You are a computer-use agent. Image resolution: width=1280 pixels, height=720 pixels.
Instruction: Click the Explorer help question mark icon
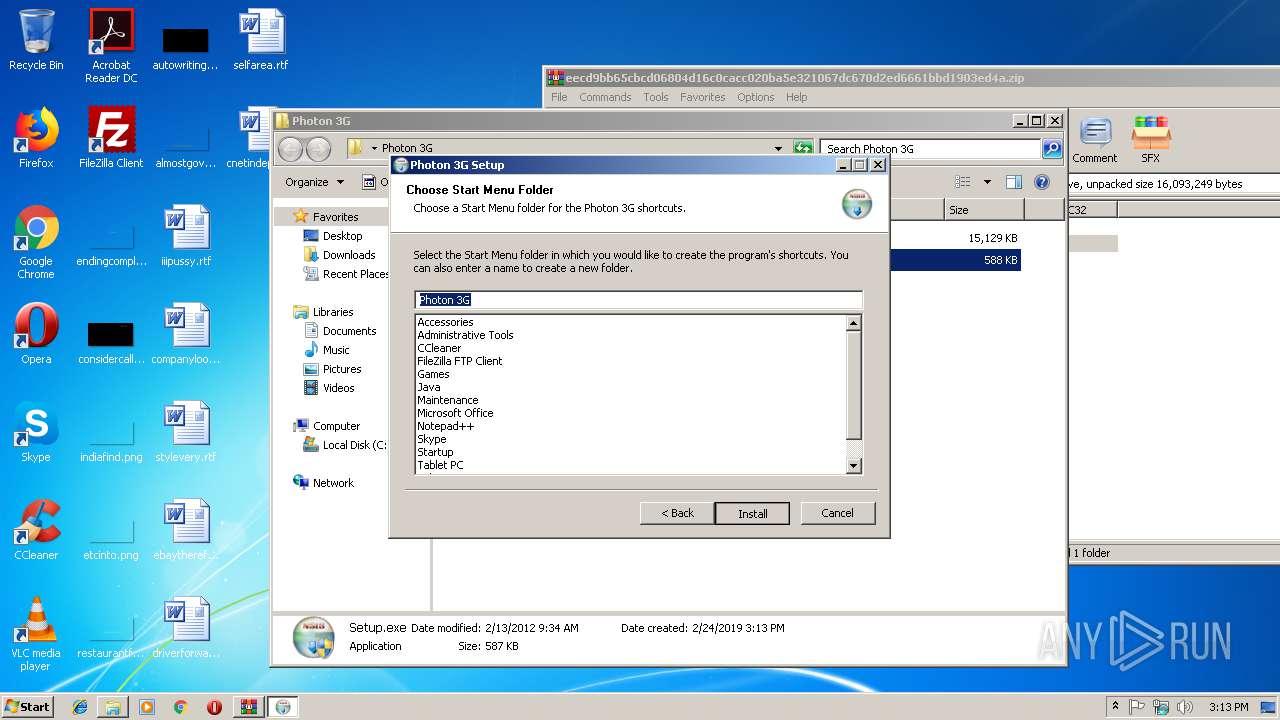tap(1042, 182)
